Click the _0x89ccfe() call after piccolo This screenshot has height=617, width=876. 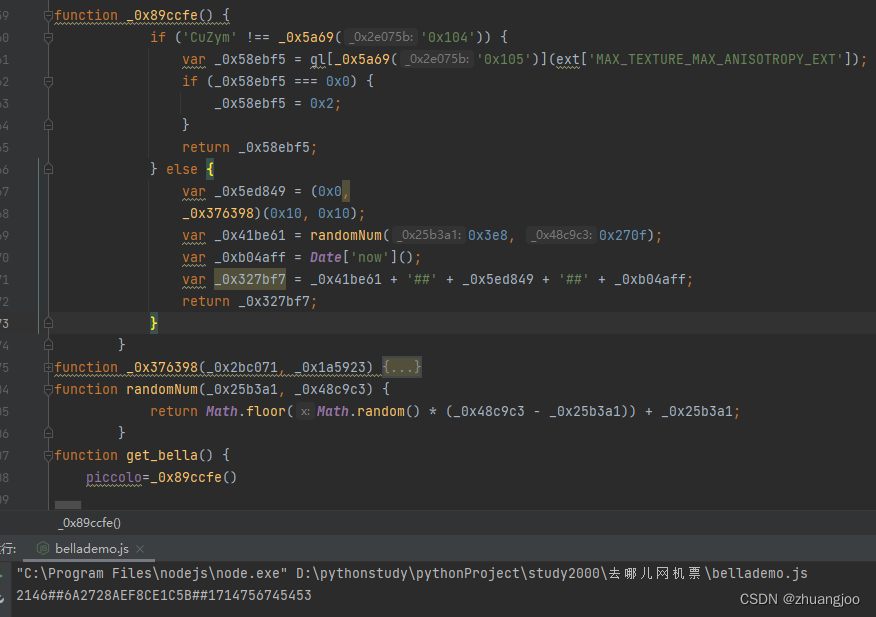point(194,477)
